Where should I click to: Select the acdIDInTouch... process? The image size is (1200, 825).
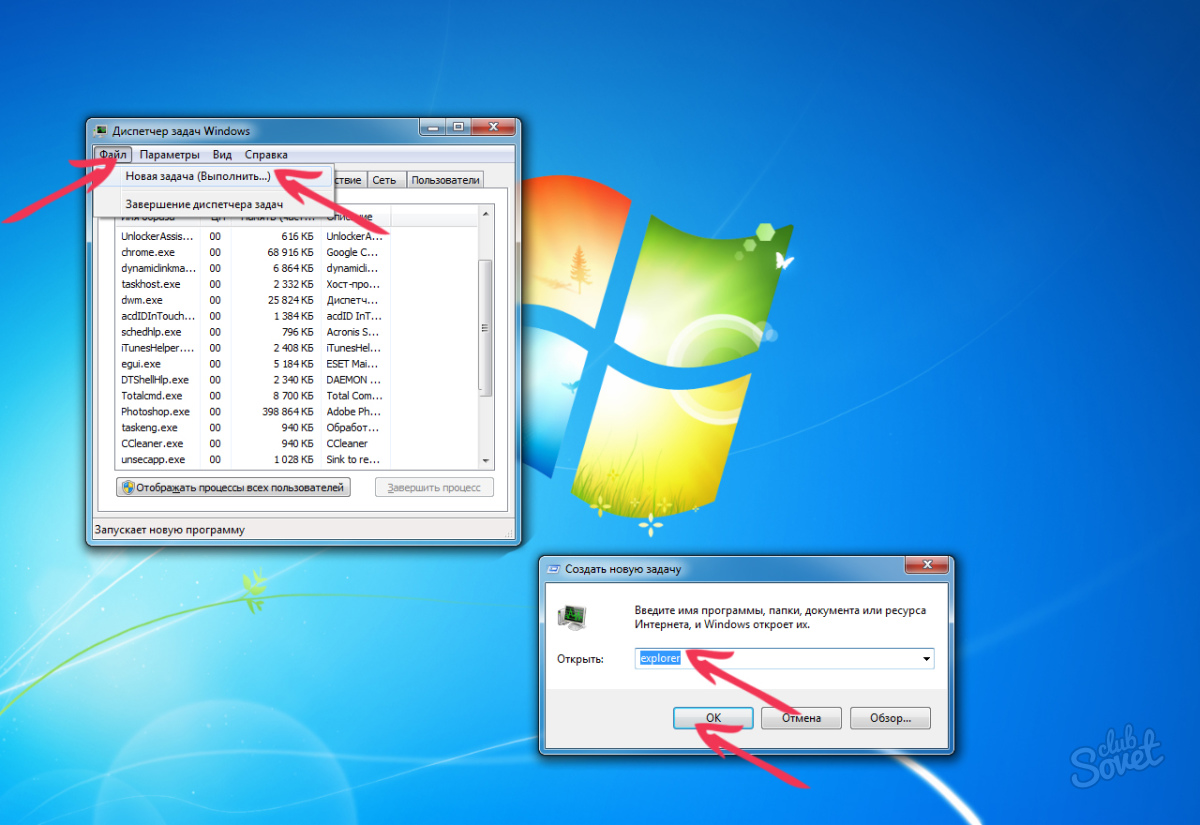tap(297, 316)
